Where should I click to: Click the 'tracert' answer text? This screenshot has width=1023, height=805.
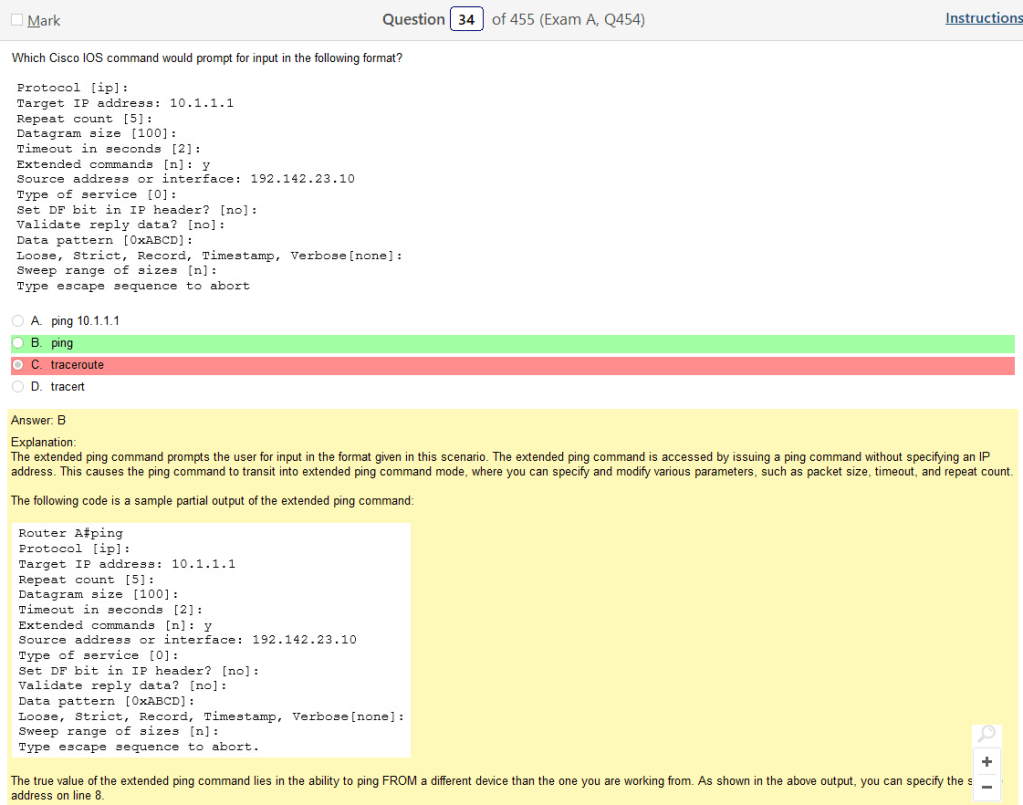[68, 386]
